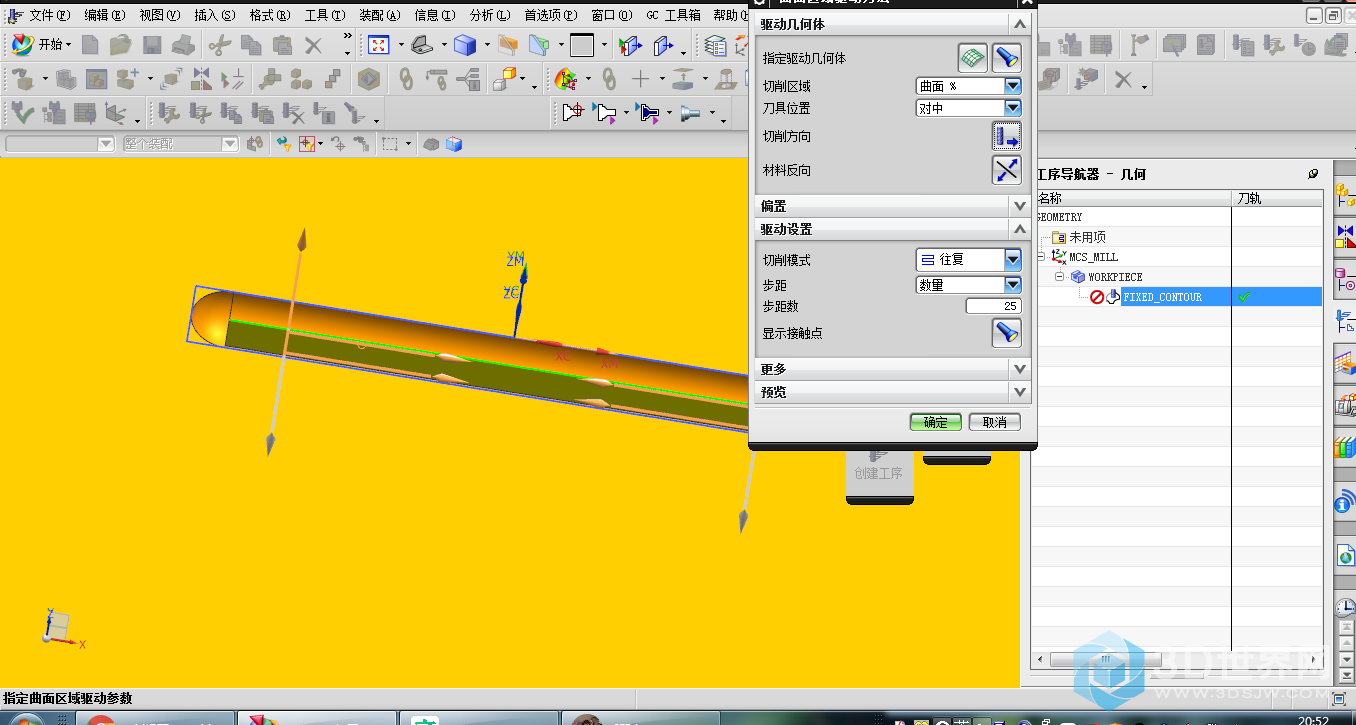Collapse the WORKPIECE tree node
Image resolution: width=1356 pixels, height=725 pixels.
(1060, 277)
